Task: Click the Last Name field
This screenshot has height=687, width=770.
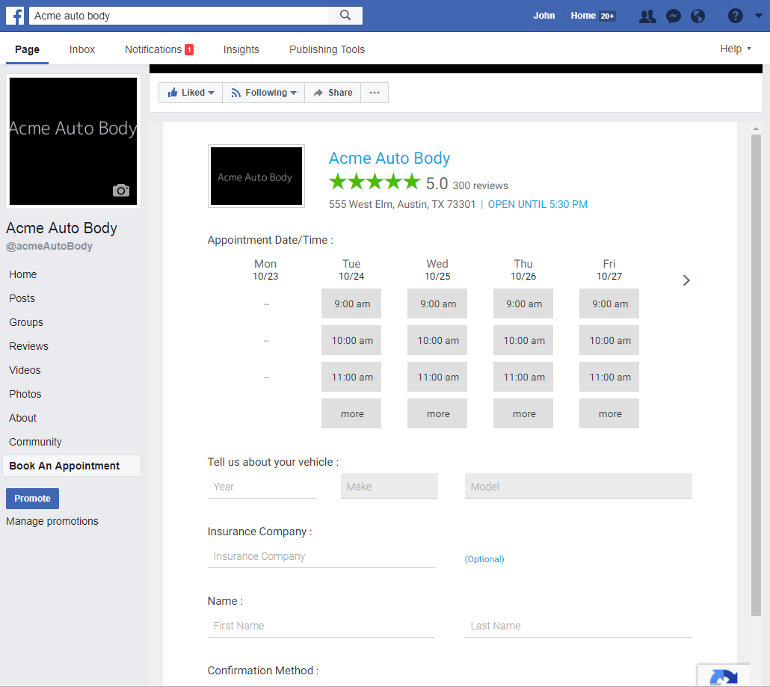Action: point(578,626)
